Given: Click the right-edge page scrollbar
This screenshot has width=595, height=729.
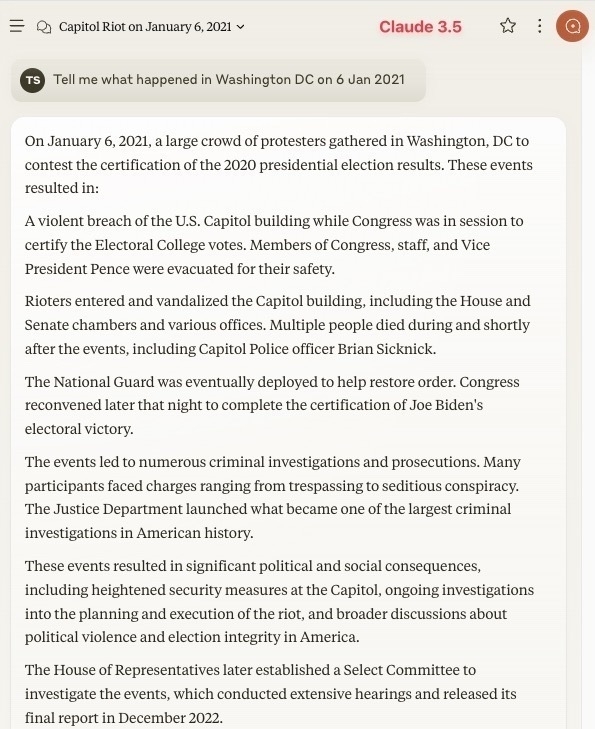Looking at the screenshot, I should pyautogui.click(x=588, y=386).
